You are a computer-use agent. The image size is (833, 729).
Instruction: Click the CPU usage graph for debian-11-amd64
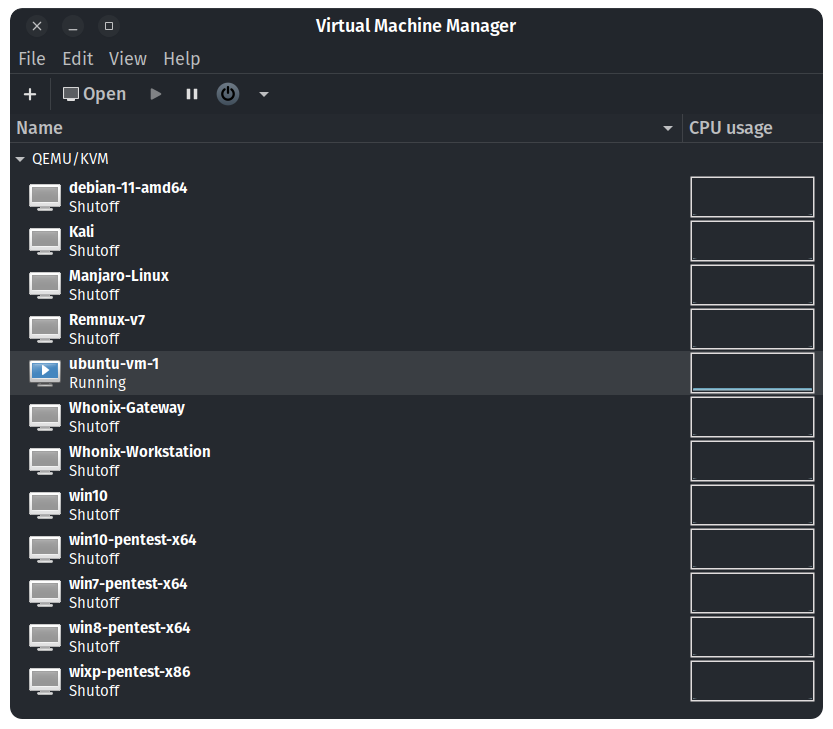pyautogui.click(x=752, y=197)
